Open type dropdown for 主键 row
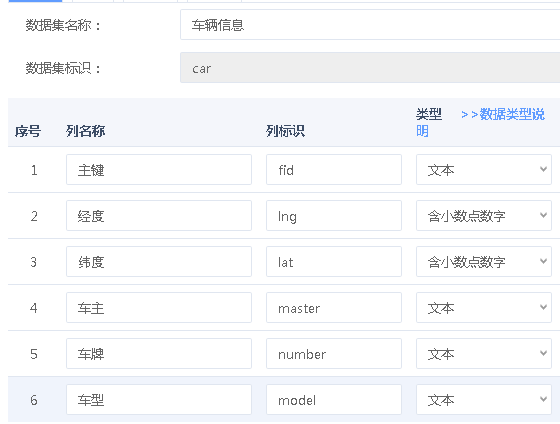The height and width of the screenshot is (424, 560). click(x=484, y=170)
